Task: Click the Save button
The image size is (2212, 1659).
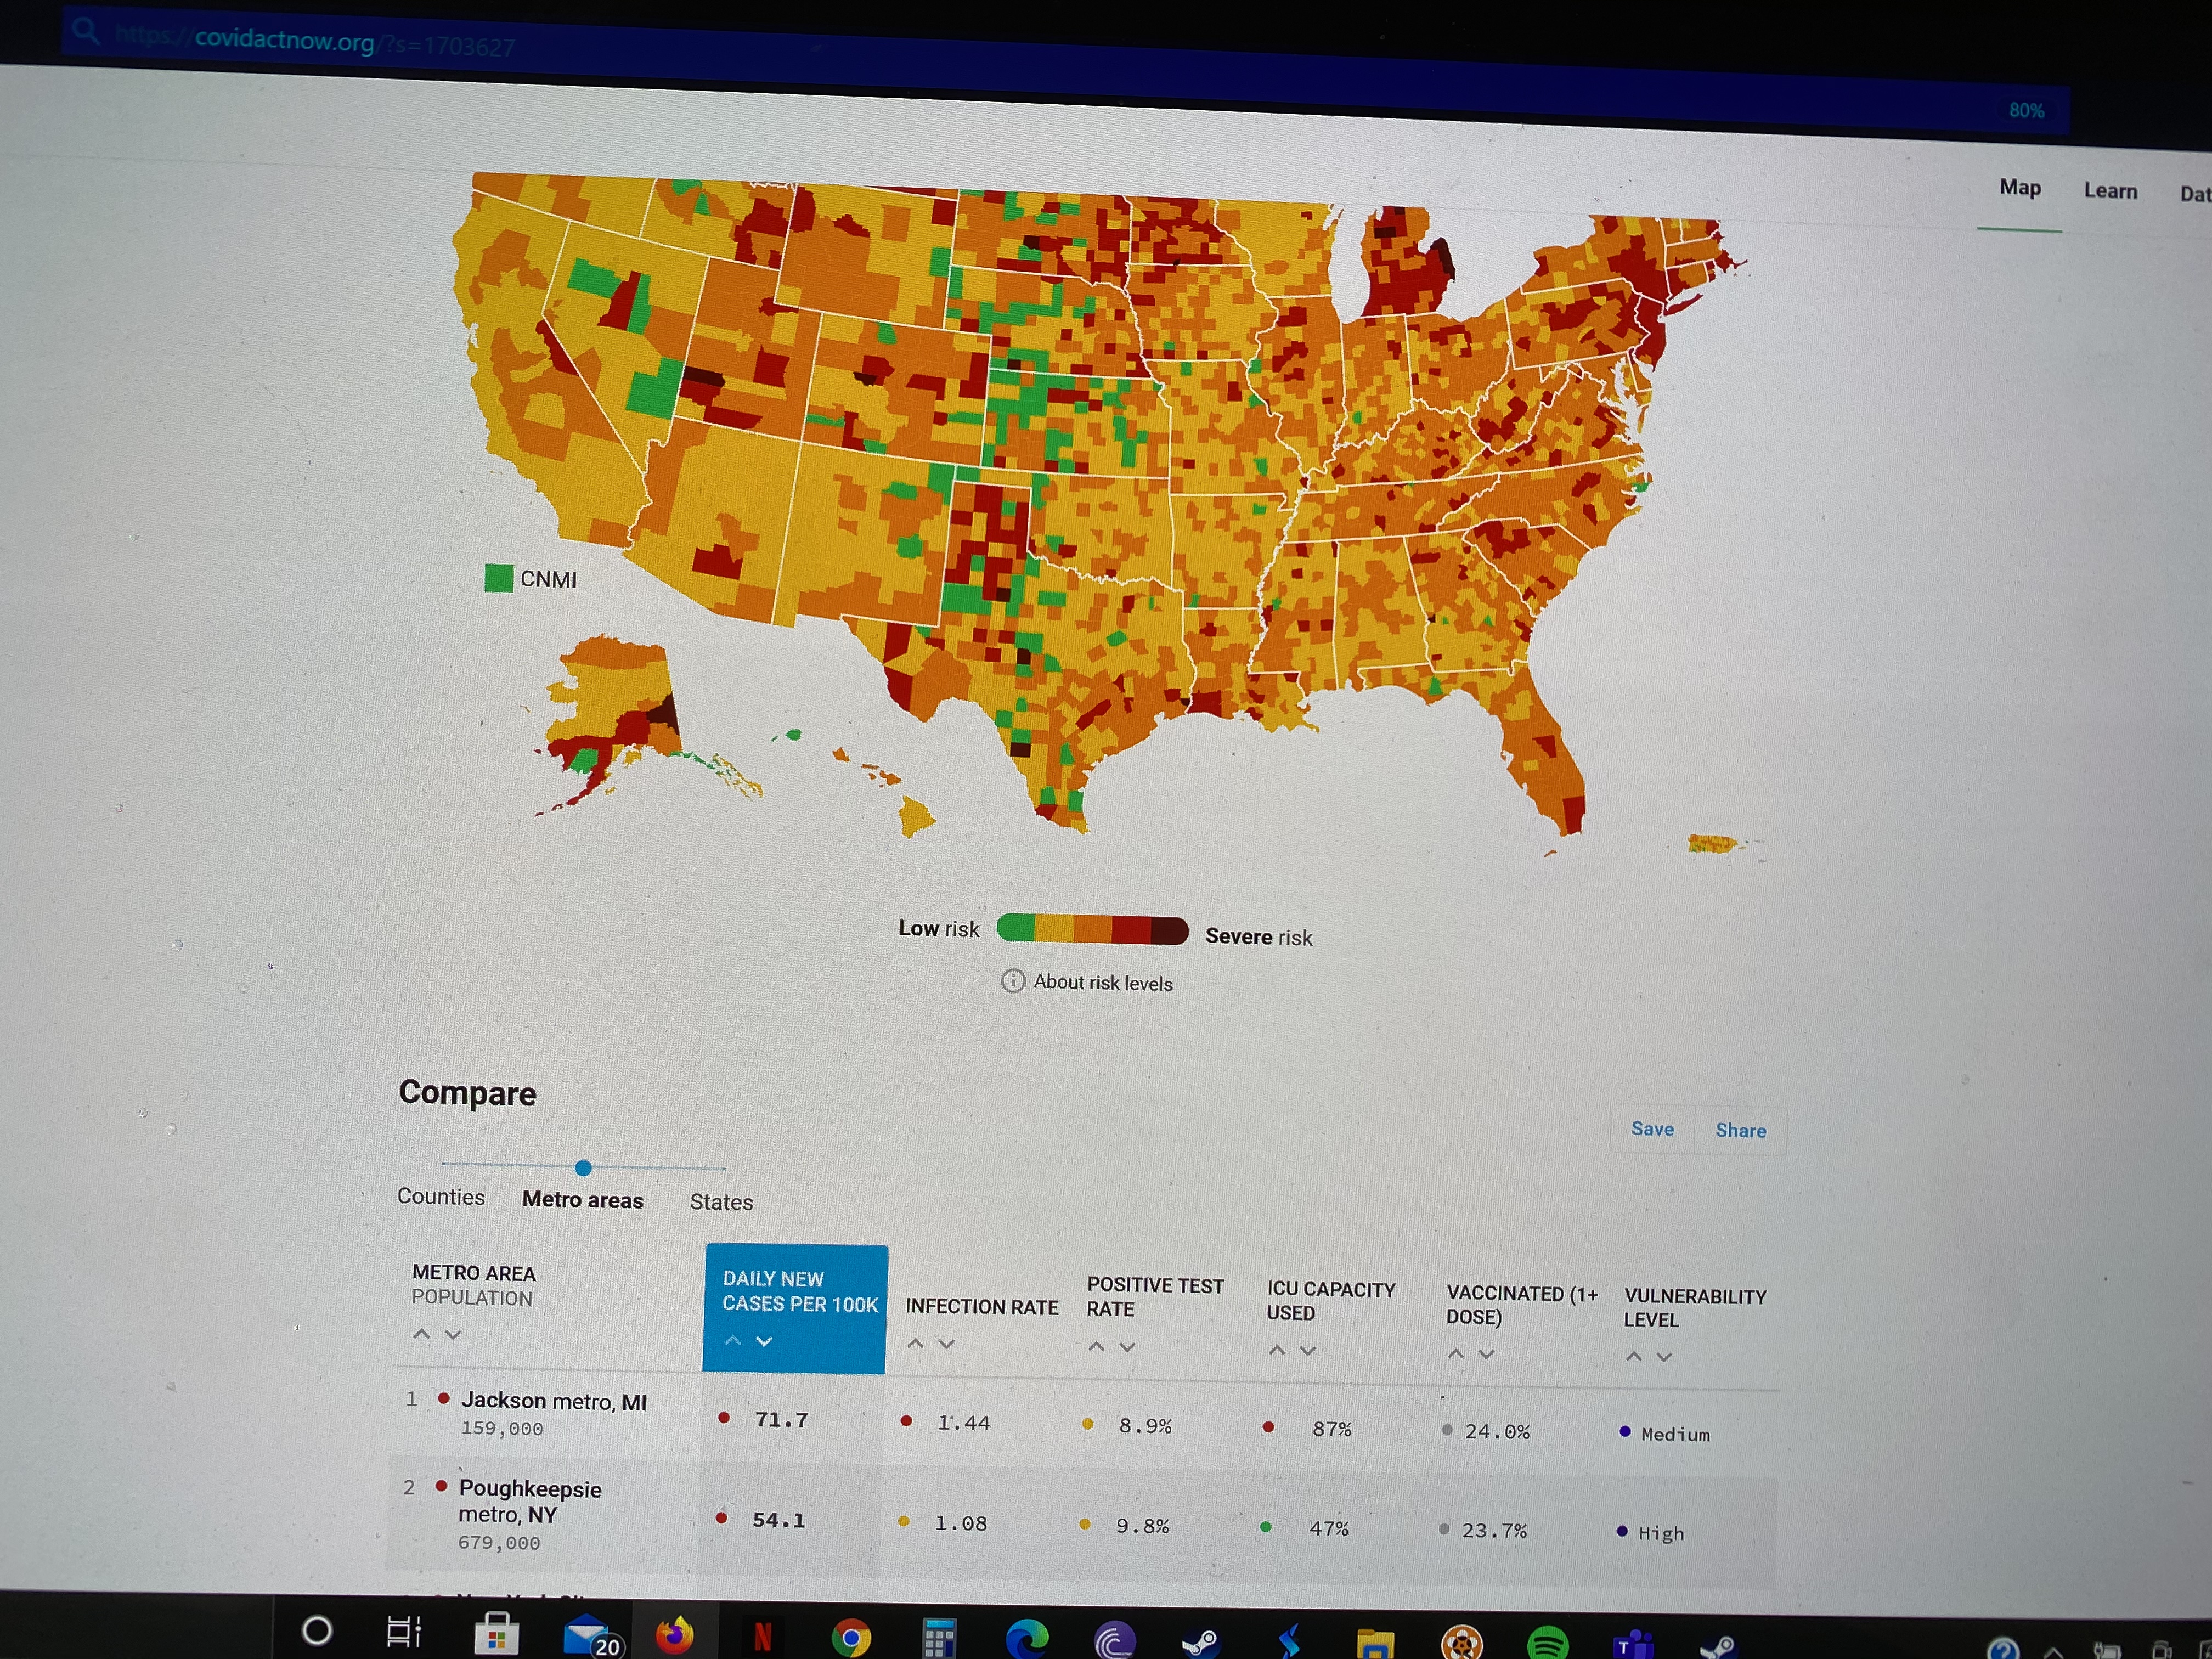Action: [1652, 1129]
